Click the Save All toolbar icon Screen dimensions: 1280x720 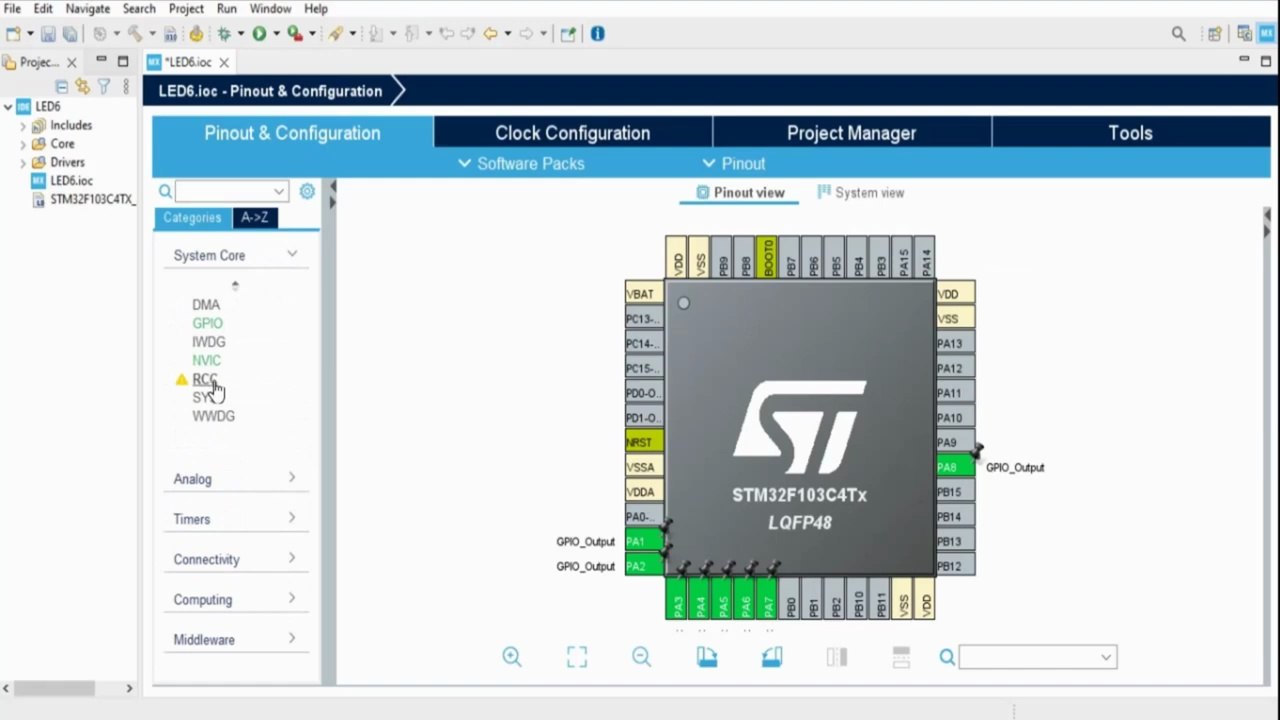click(x=69, y=34)
